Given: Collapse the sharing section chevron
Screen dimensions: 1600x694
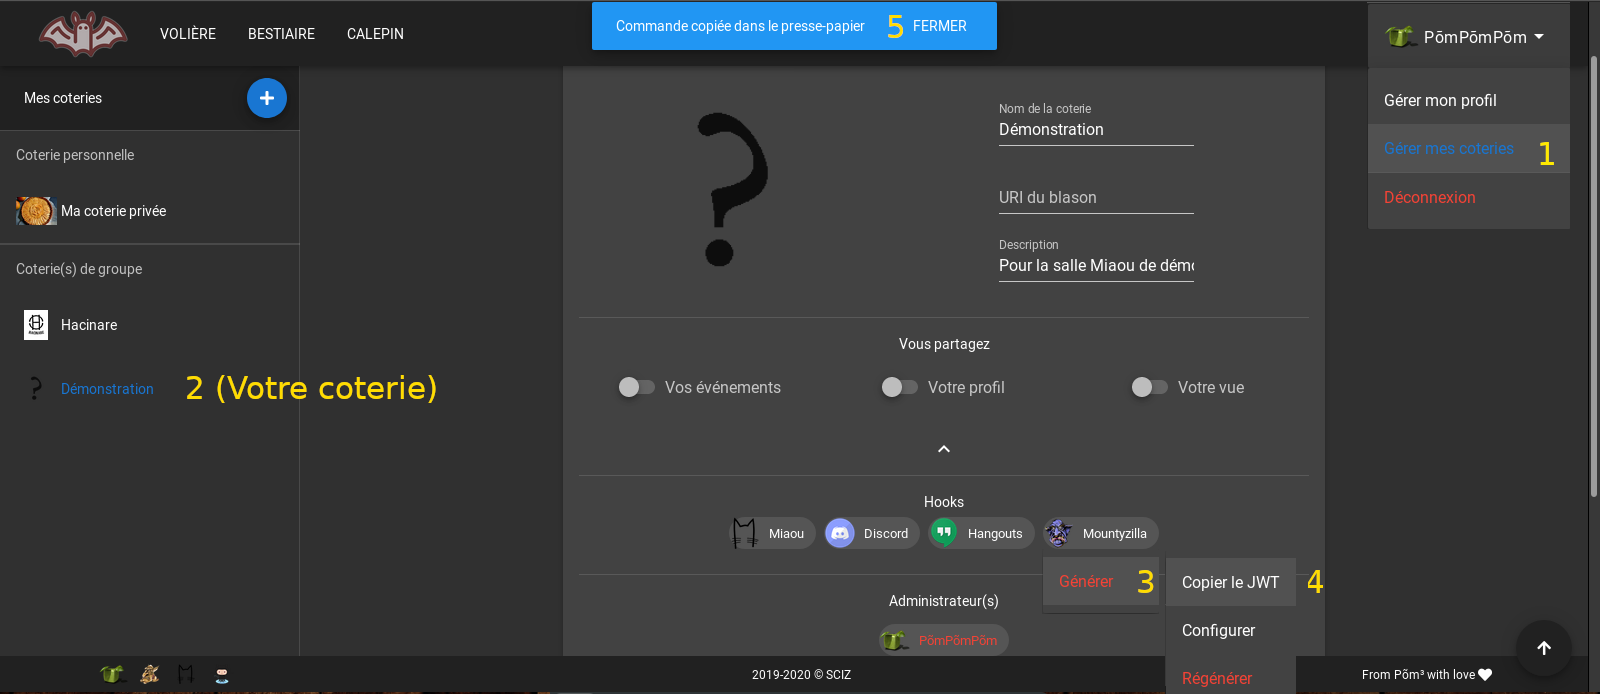Looking at the screenshot, I should point(944,449).
